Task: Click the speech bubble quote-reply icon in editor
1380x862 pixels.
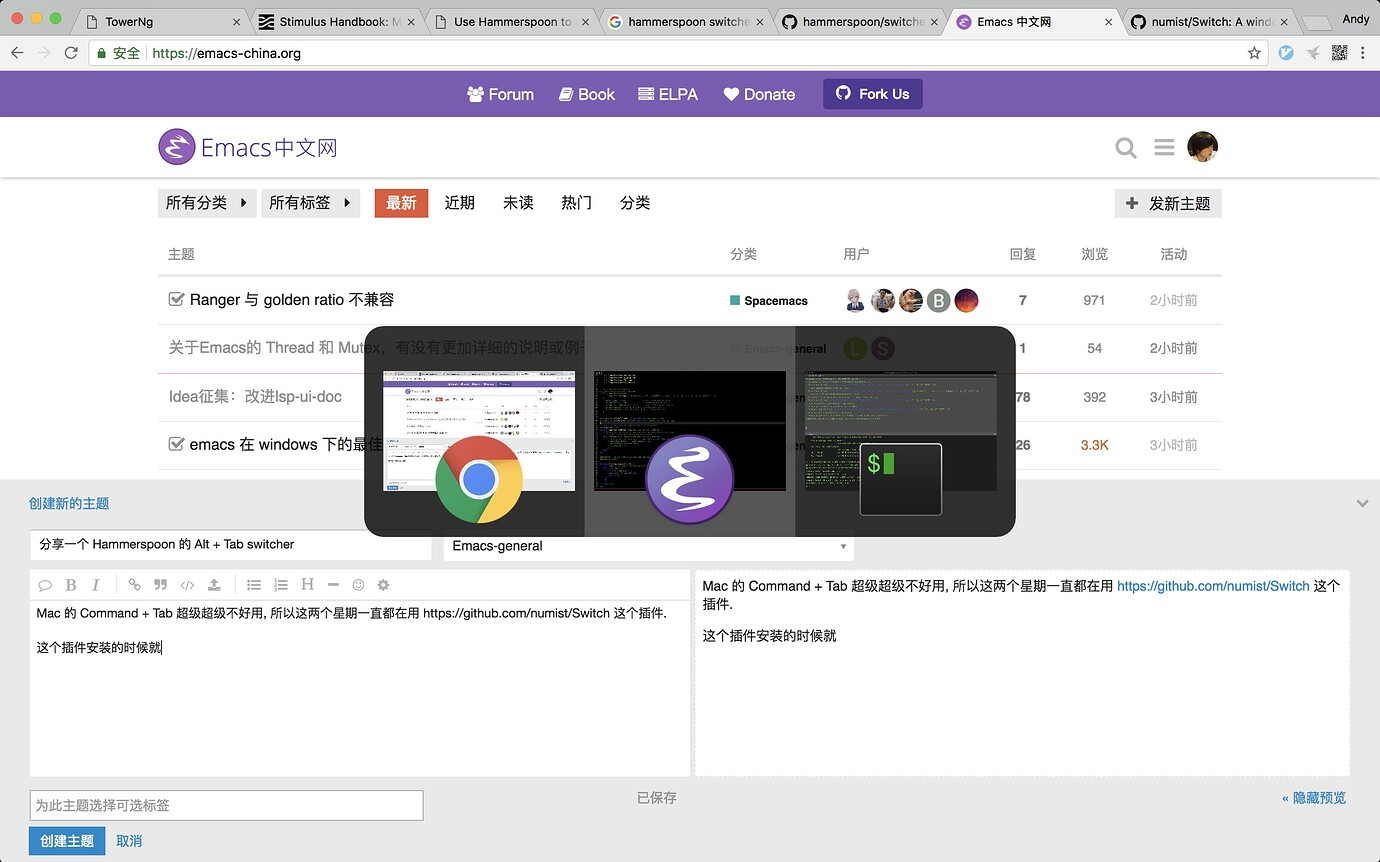Action: click(x=45, y=585)
